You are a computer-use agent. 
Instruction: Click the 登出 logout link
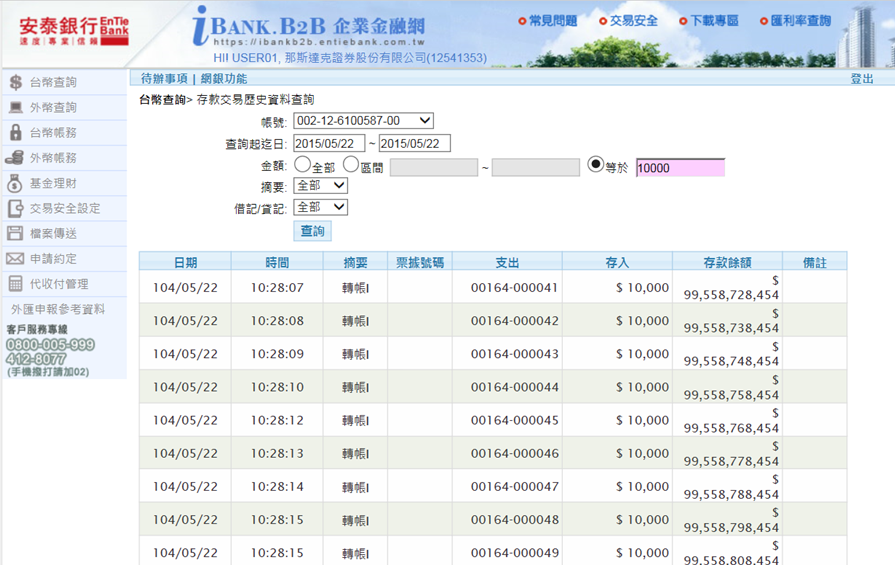click(x=862, y=79)
